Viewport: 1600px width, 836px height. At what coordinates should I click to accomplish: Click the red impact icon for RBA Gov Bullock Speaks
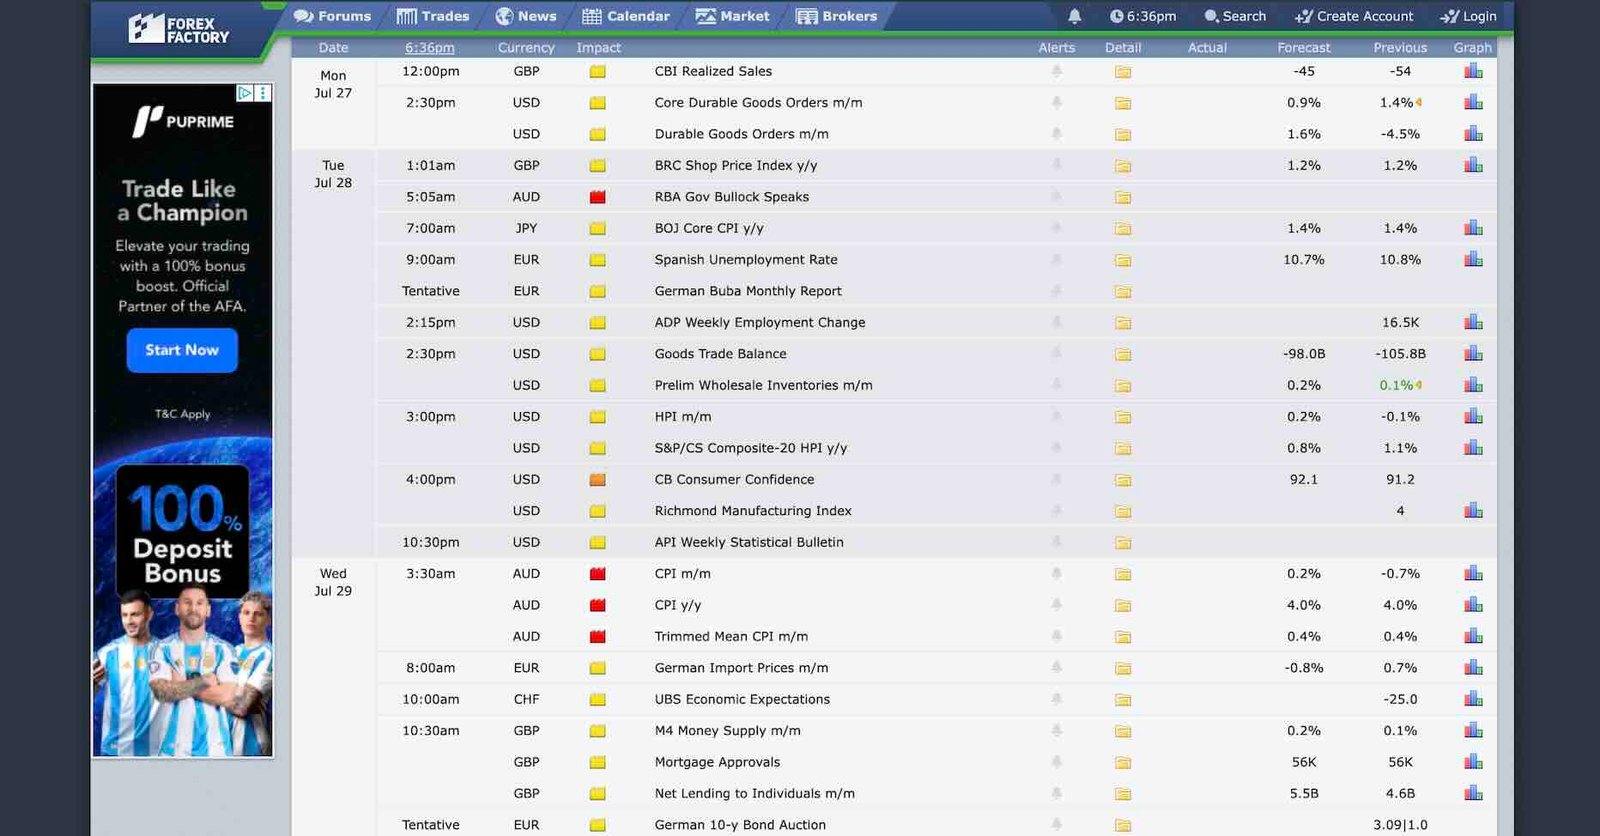598,197
